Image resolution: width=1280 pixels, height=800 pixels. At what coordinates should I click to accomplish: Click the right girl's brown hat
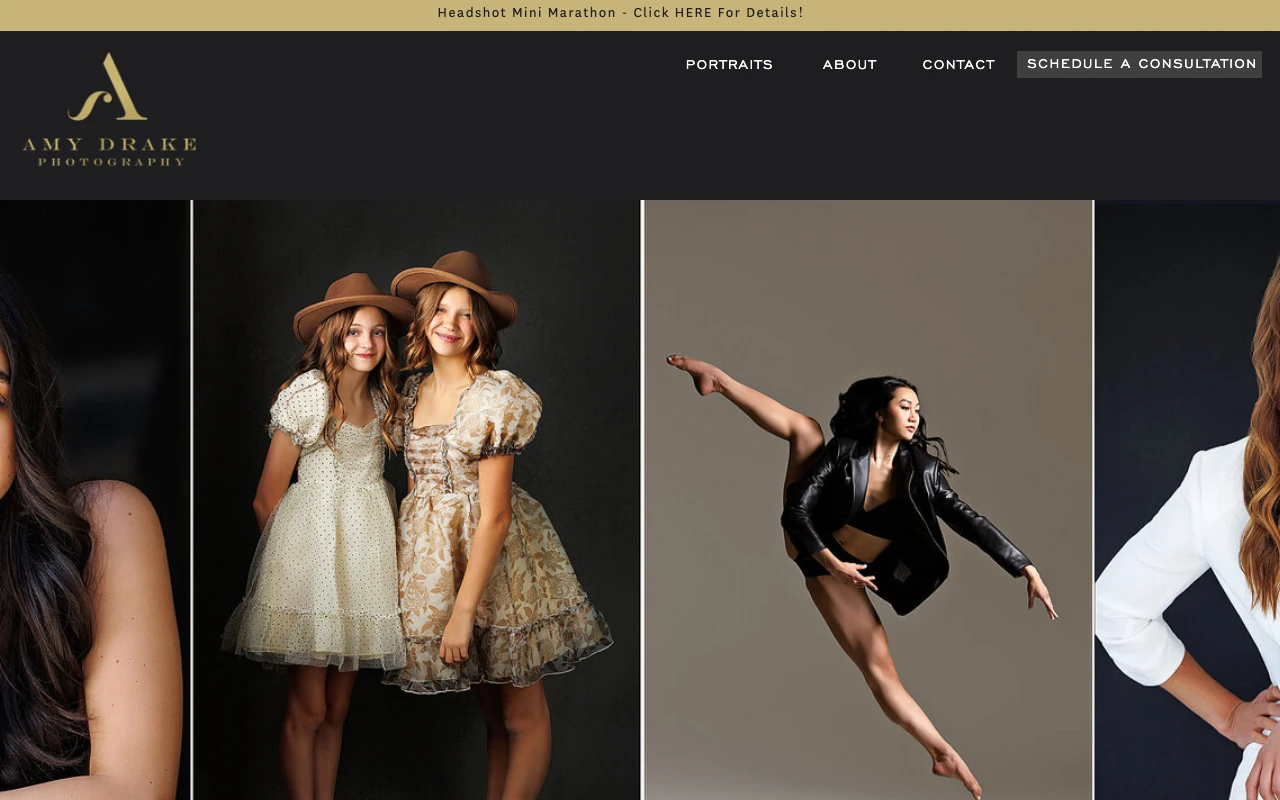(455, 277)
